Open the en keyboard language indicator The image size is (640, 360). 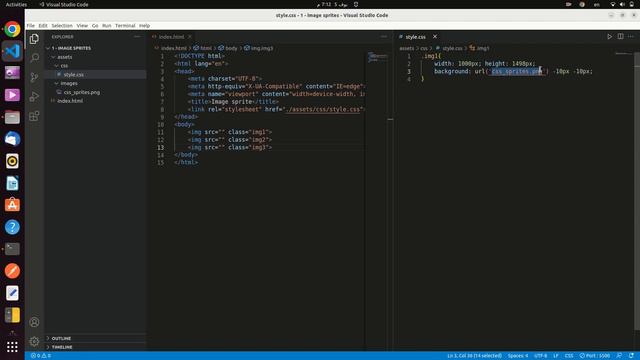597,4
